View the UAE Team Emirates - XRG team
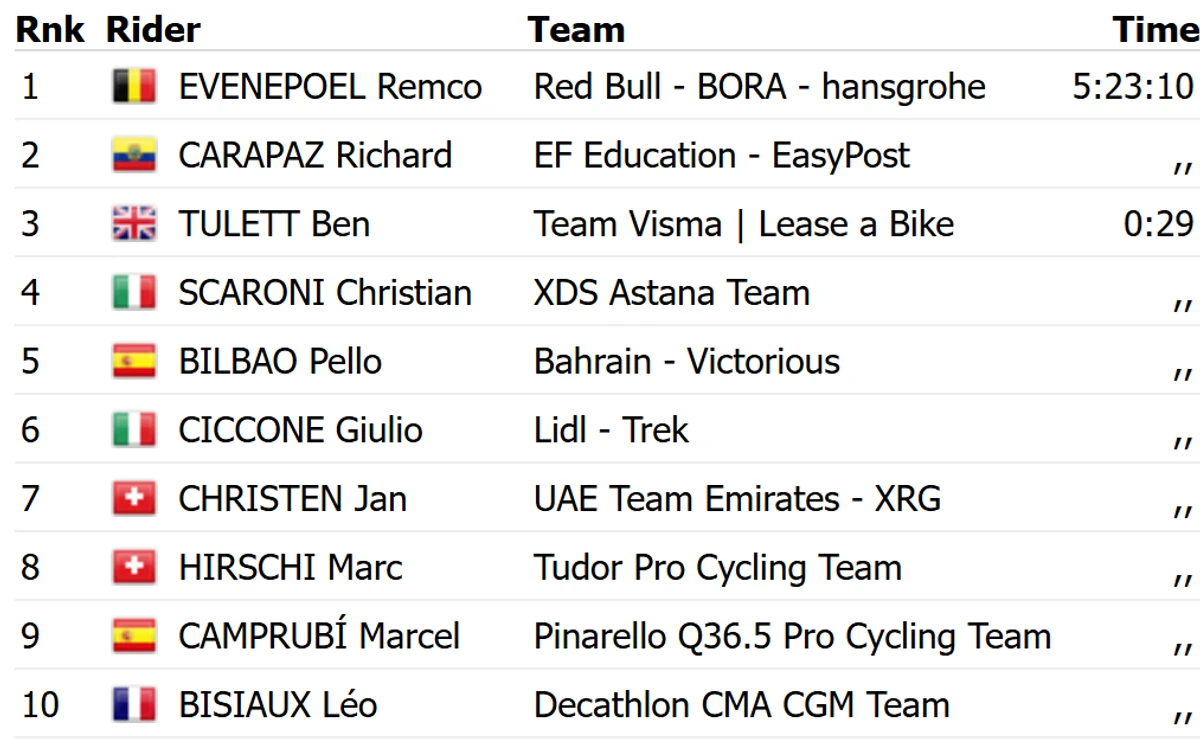 pos(737,498)
